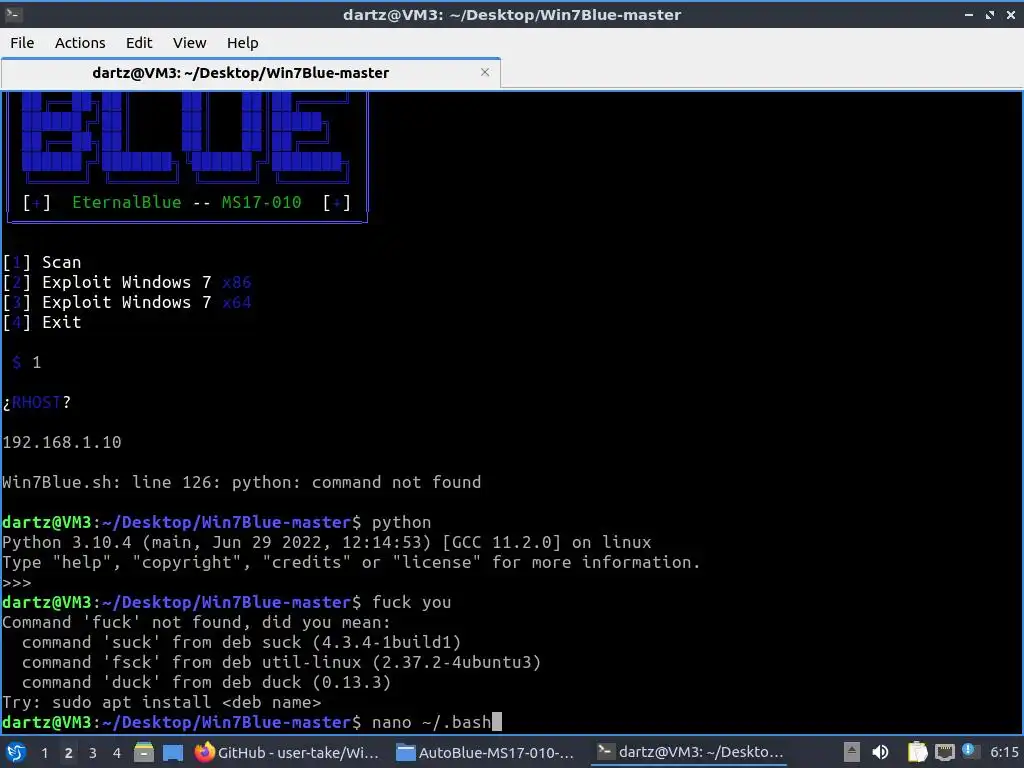This screenshot has width=1024, height=768.
Task: Click the Firefox icon in the taskbar
Action: click(204, 752)
